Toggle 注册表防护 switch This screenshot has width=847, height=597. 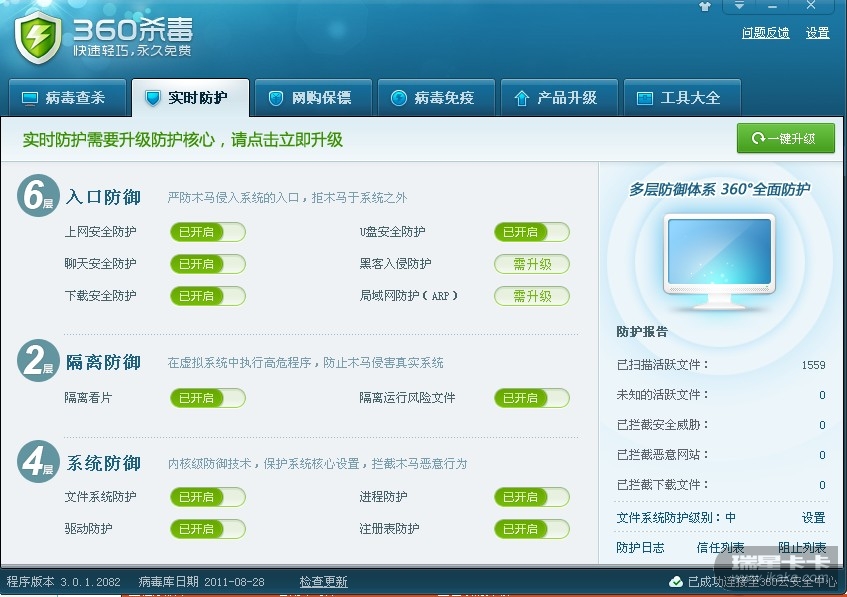point(532,529)
